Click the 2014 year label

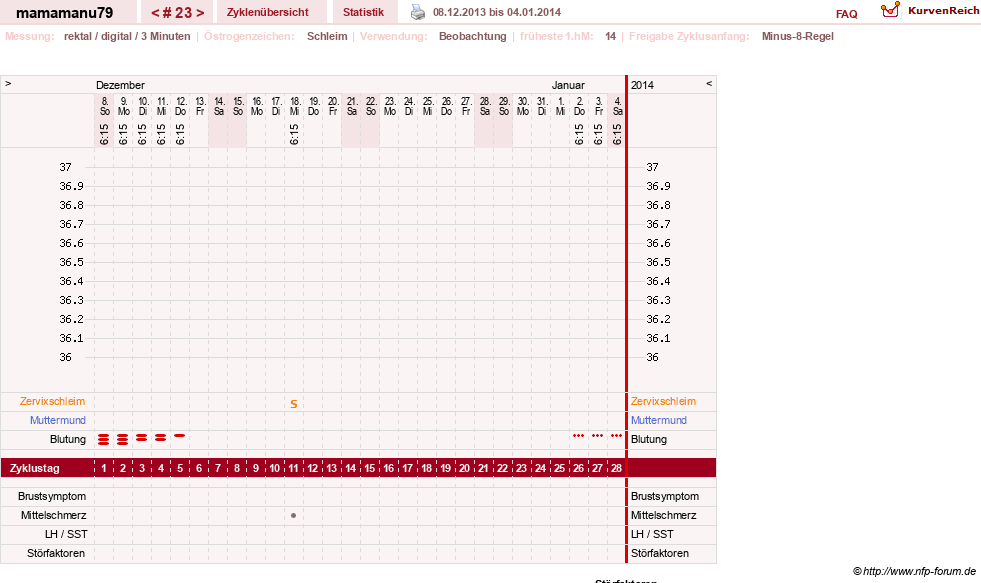tap(642, 85)
